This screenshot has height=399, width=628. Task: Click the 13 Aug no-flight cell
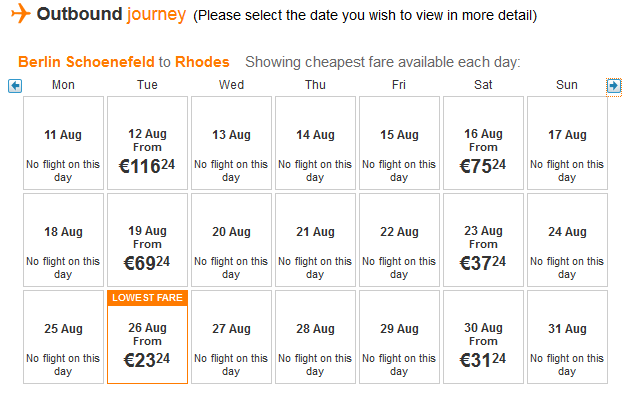[231, 143]
